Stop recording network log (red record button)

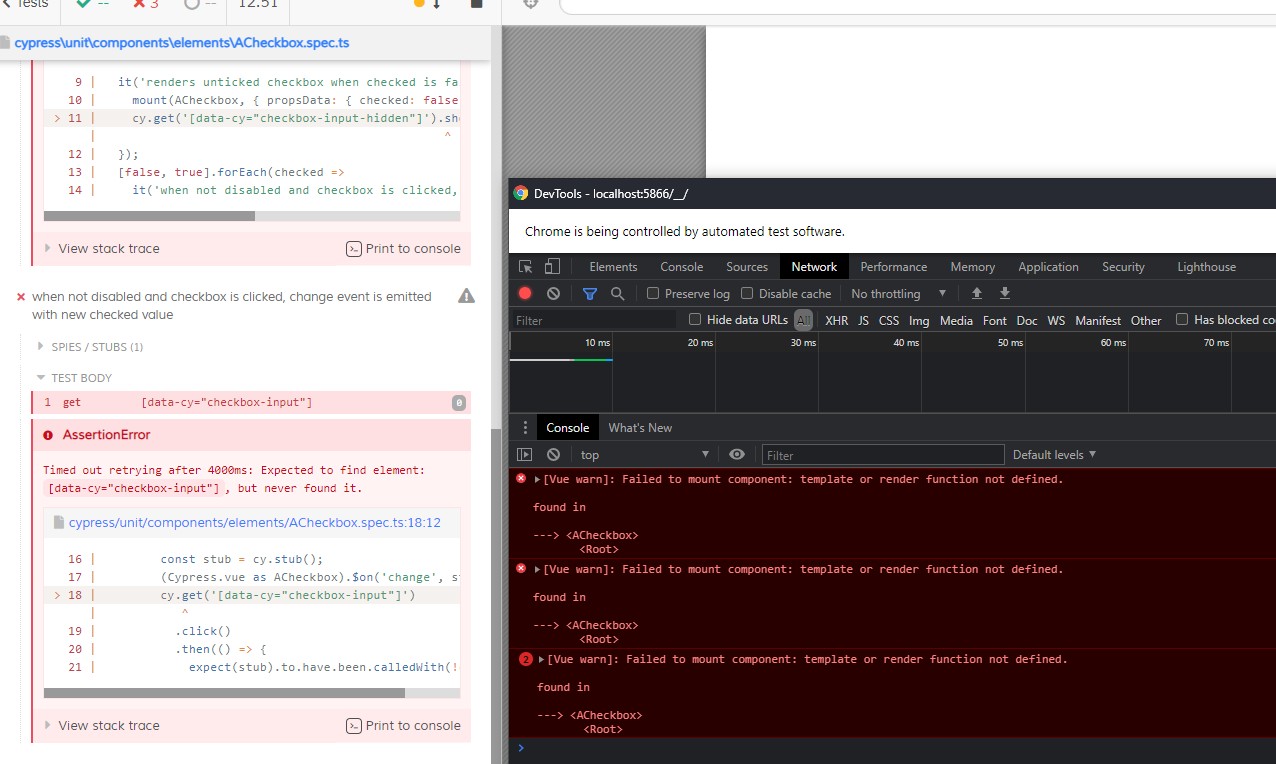tap(524, 292)
